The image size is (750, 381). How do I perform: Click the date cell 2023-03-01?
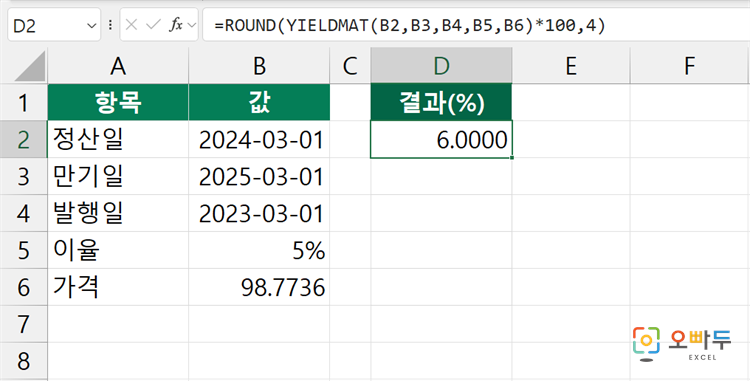pyautogui.click(x=259, y=213)
